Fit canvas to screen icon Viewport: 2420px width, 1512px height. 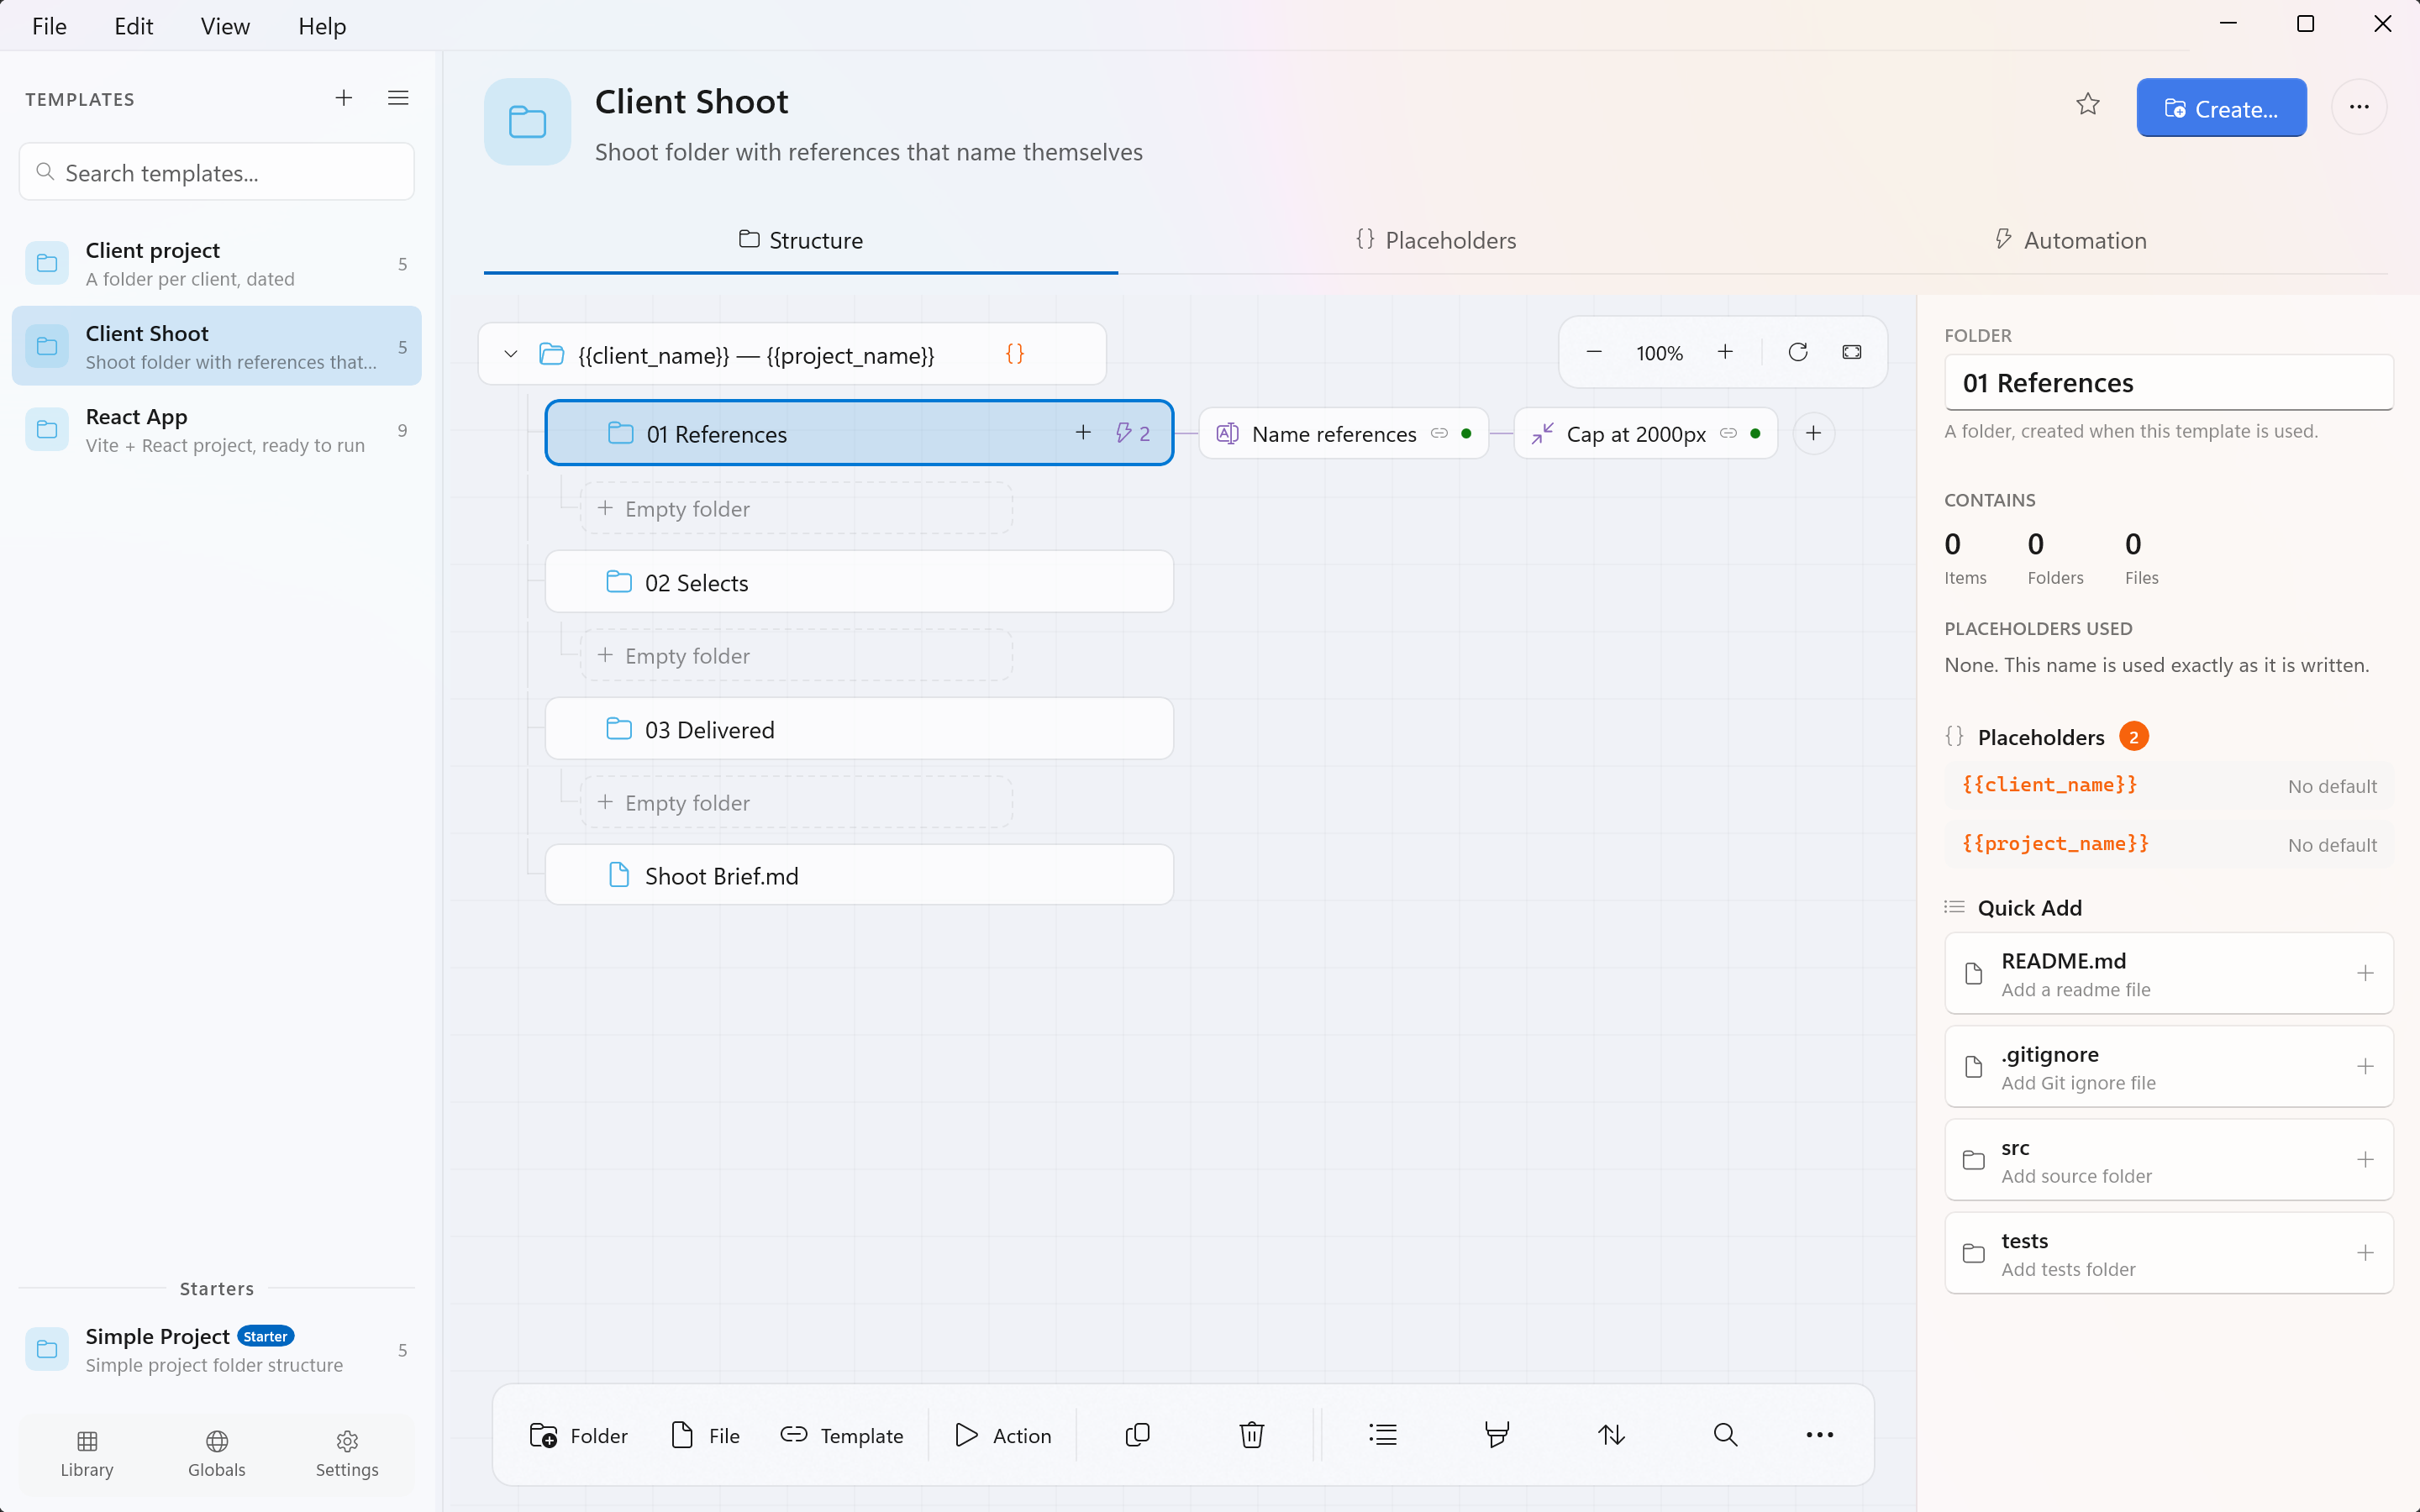point(1852,352)
